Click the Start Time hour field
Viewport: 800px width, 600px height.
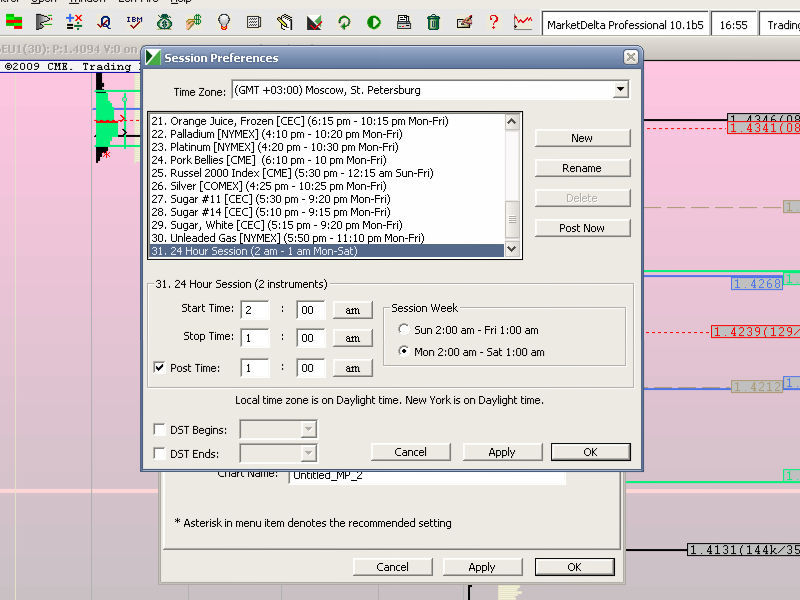point(255,311)
